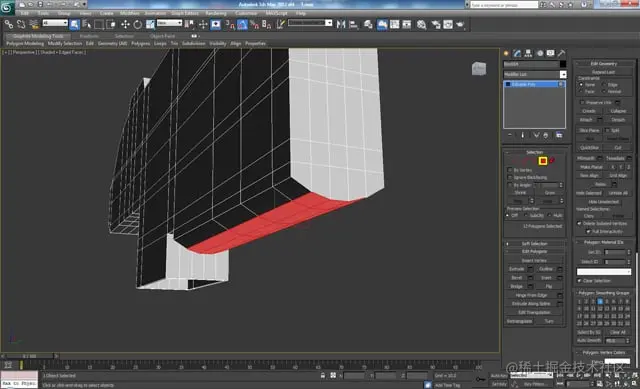This screenshot has height=389, width=640.
Task: Click the QuickSlice button
Action: point(589,147)
